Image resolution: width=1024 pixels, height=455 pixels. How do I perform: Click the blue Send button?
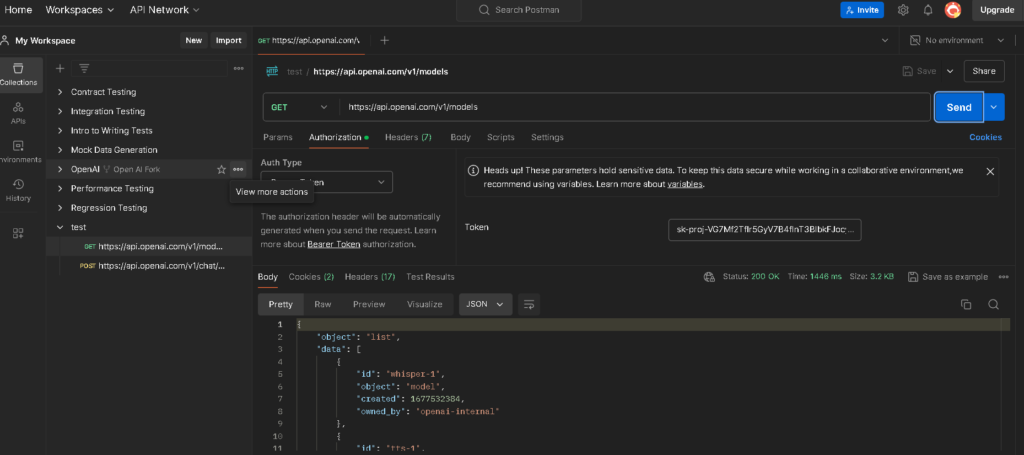(x=958, y=107)
